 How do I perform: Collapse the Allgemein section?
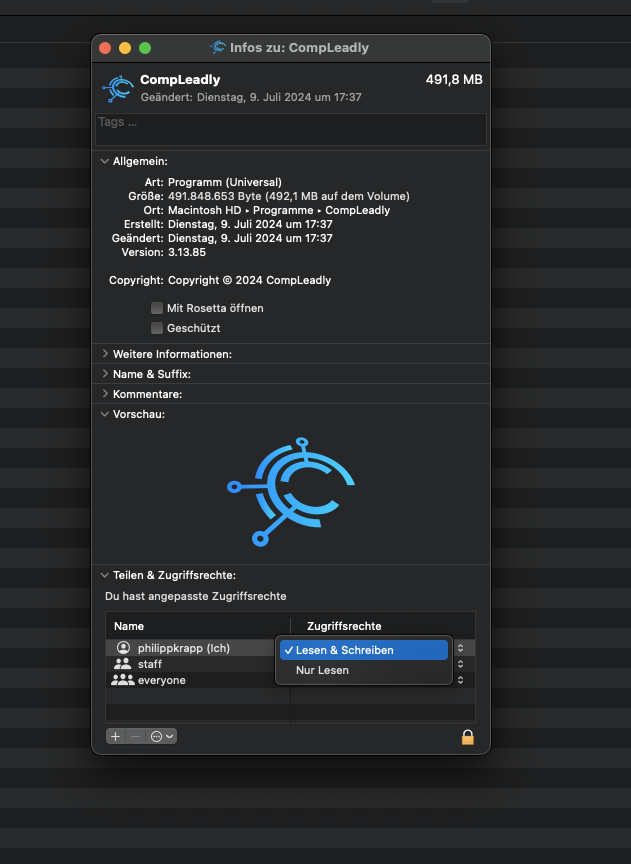[x=104, y=161]
